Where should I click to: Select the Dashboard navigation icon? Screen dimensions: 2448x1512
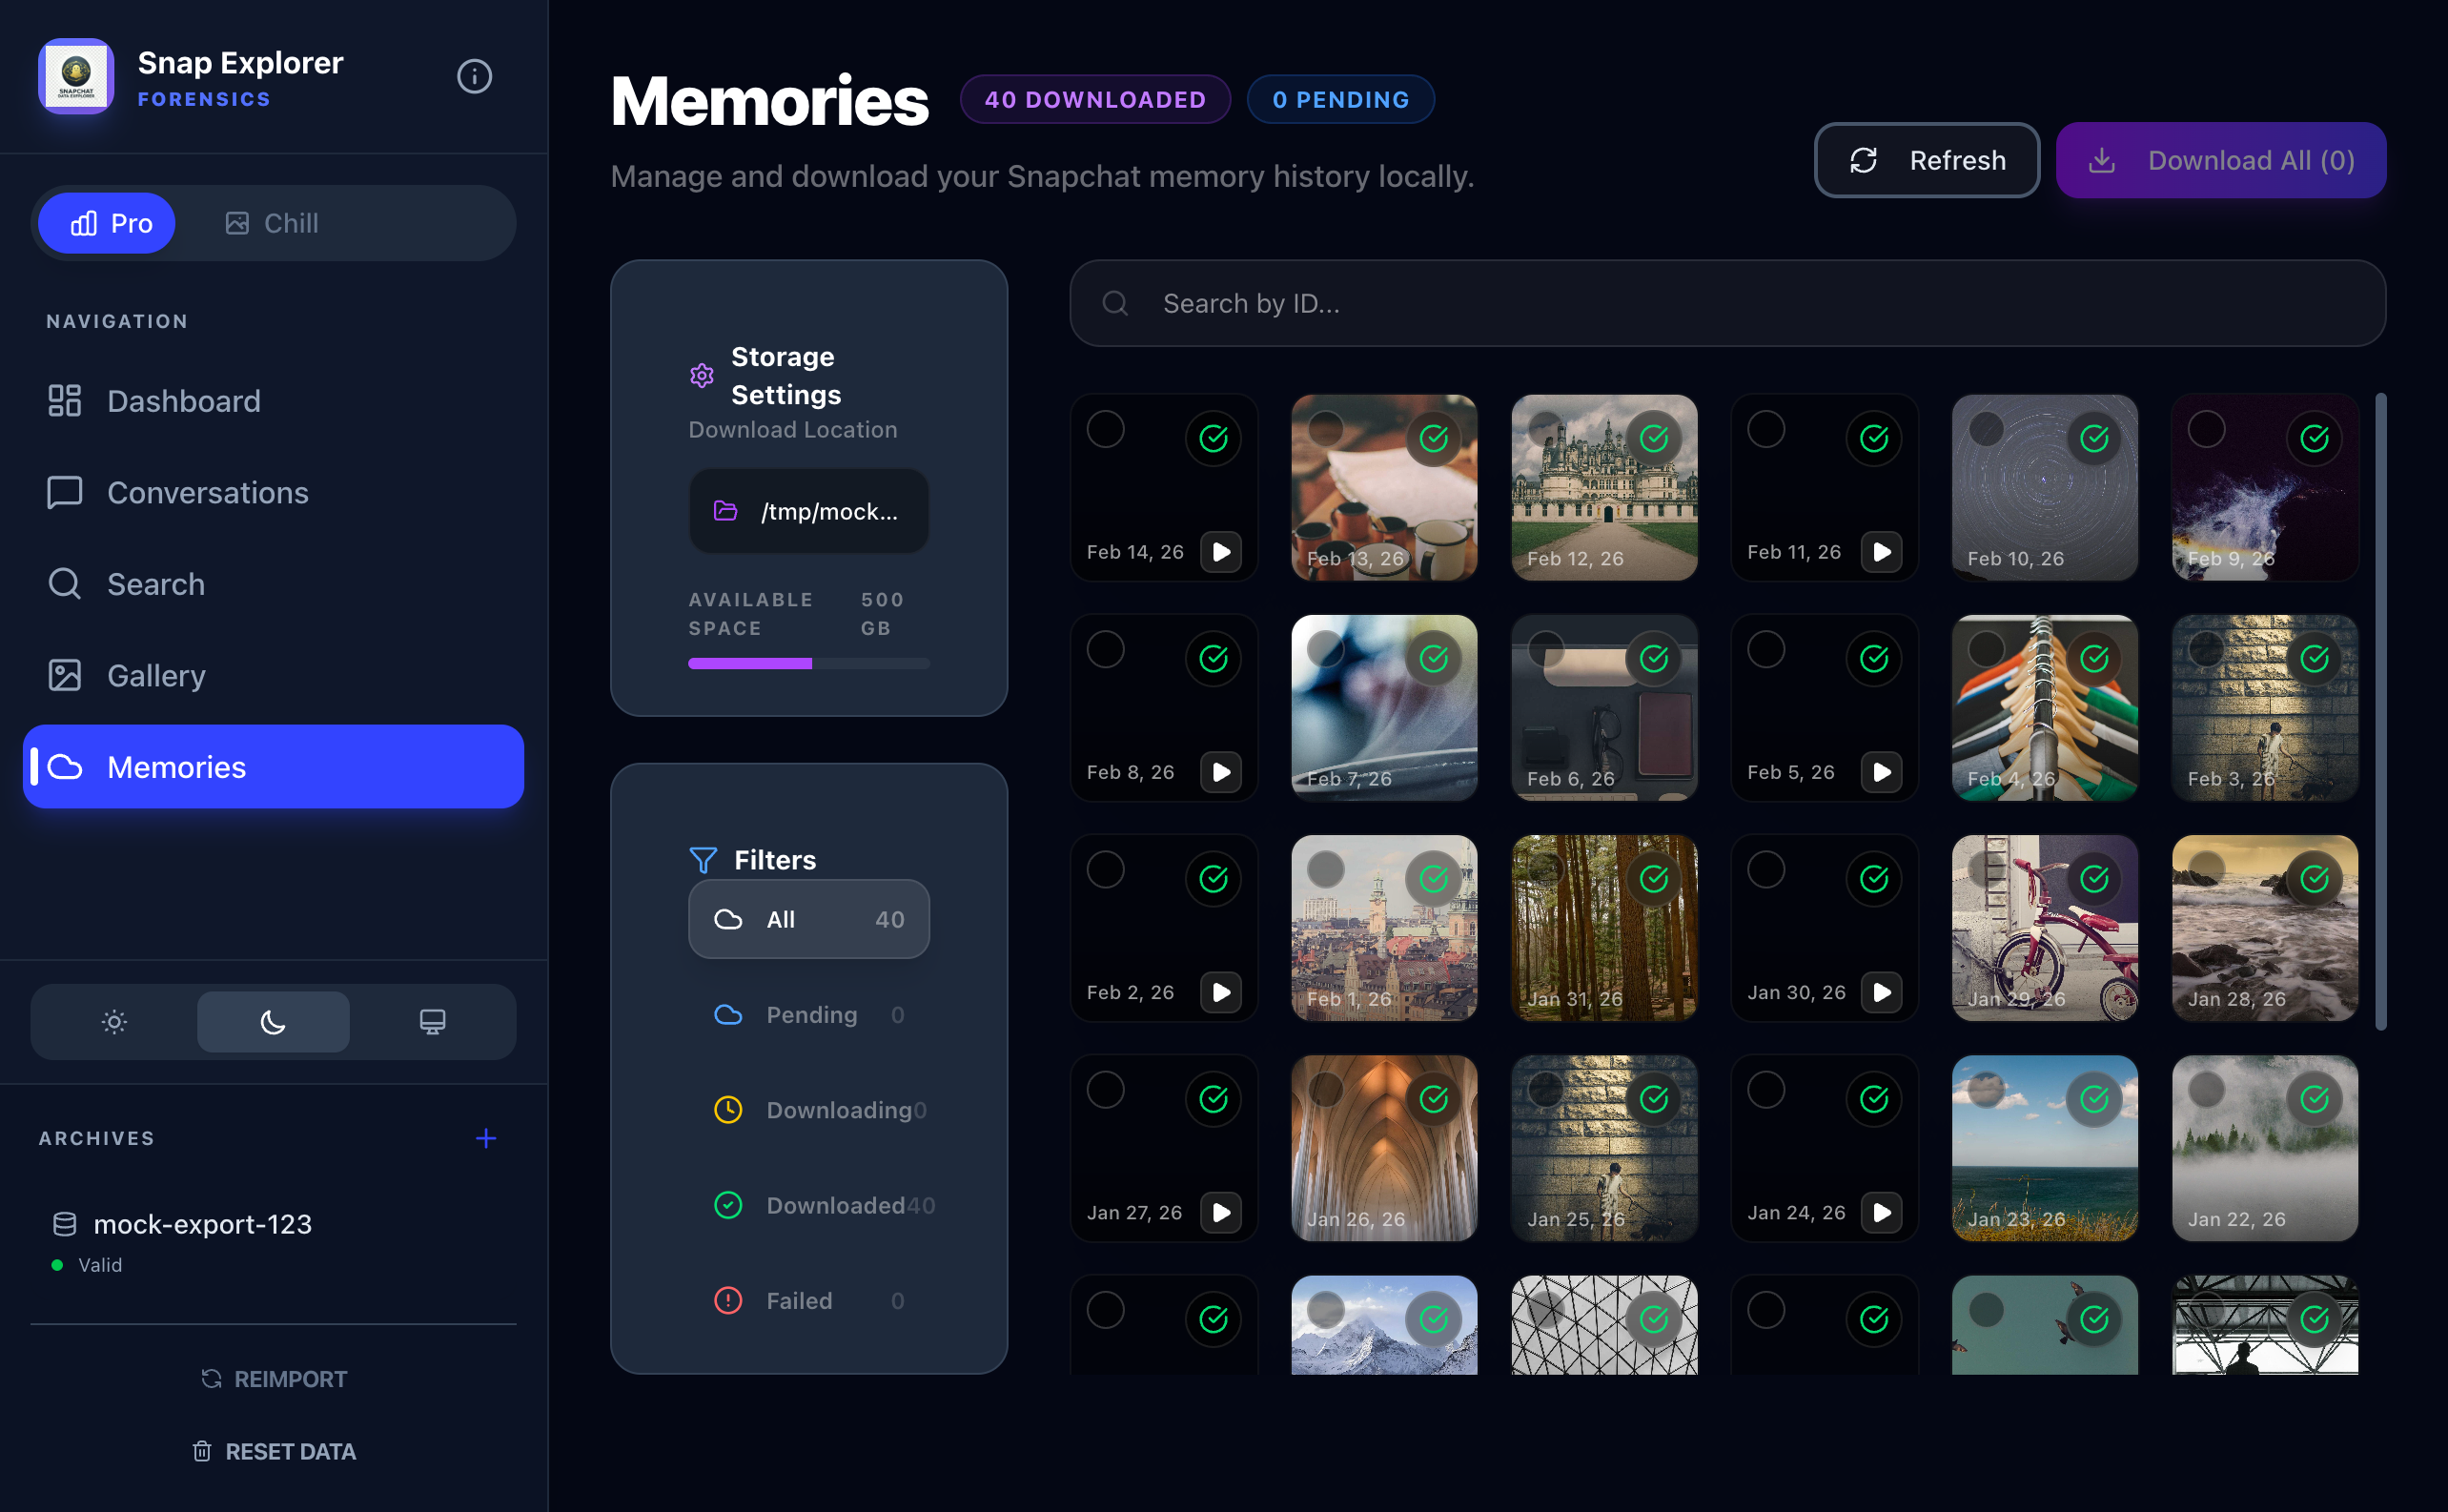(64, 400)
